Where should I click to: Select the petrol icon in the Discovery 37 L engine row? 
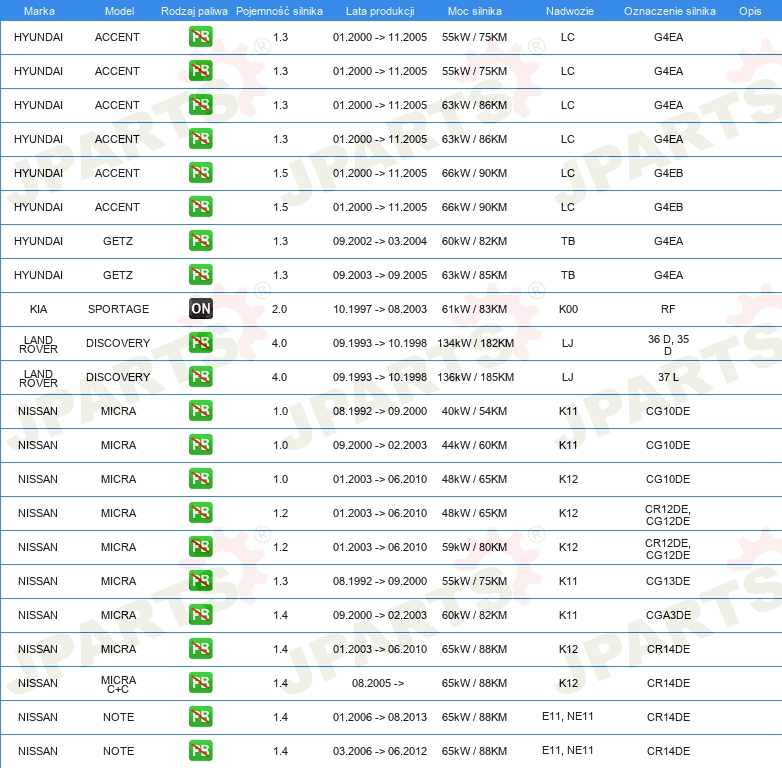coord(200,377)
